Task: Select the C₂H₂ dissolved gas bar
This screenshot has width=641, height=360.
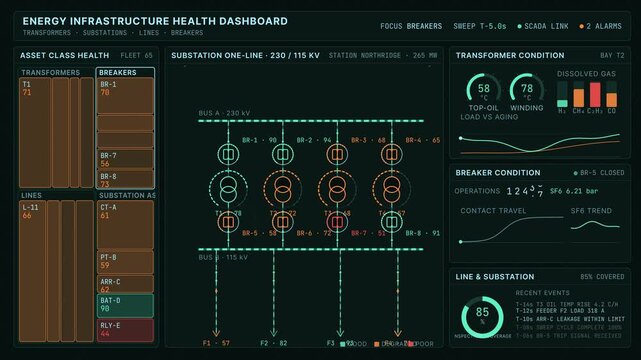Action: pos(595,94)
